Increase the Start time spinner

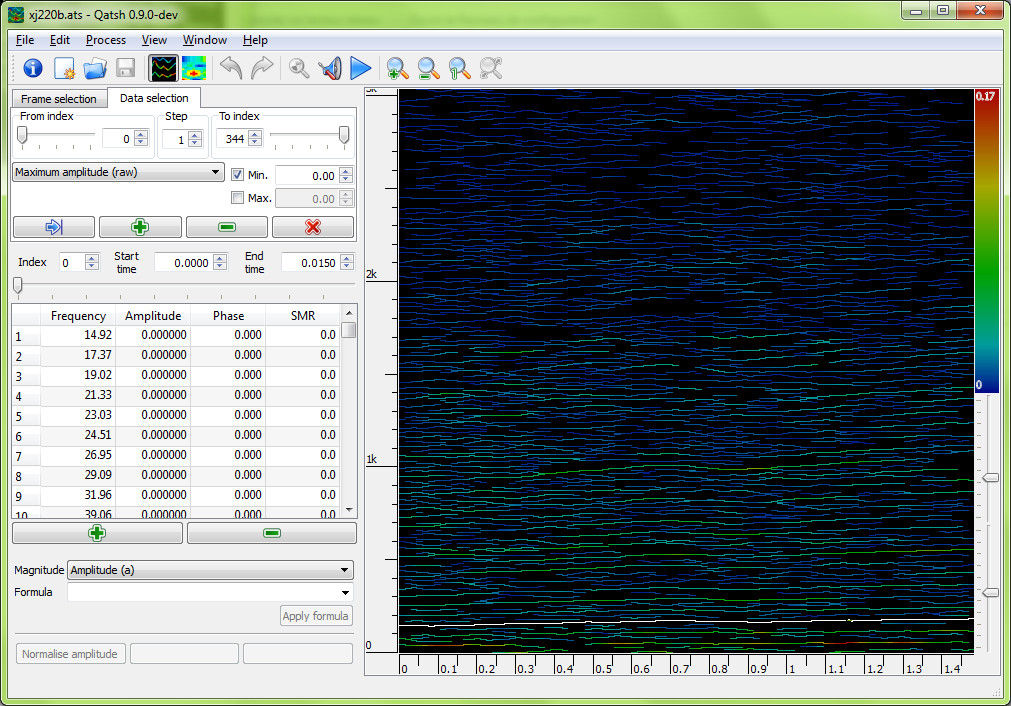pyautogui.click(x=221, y=259)
